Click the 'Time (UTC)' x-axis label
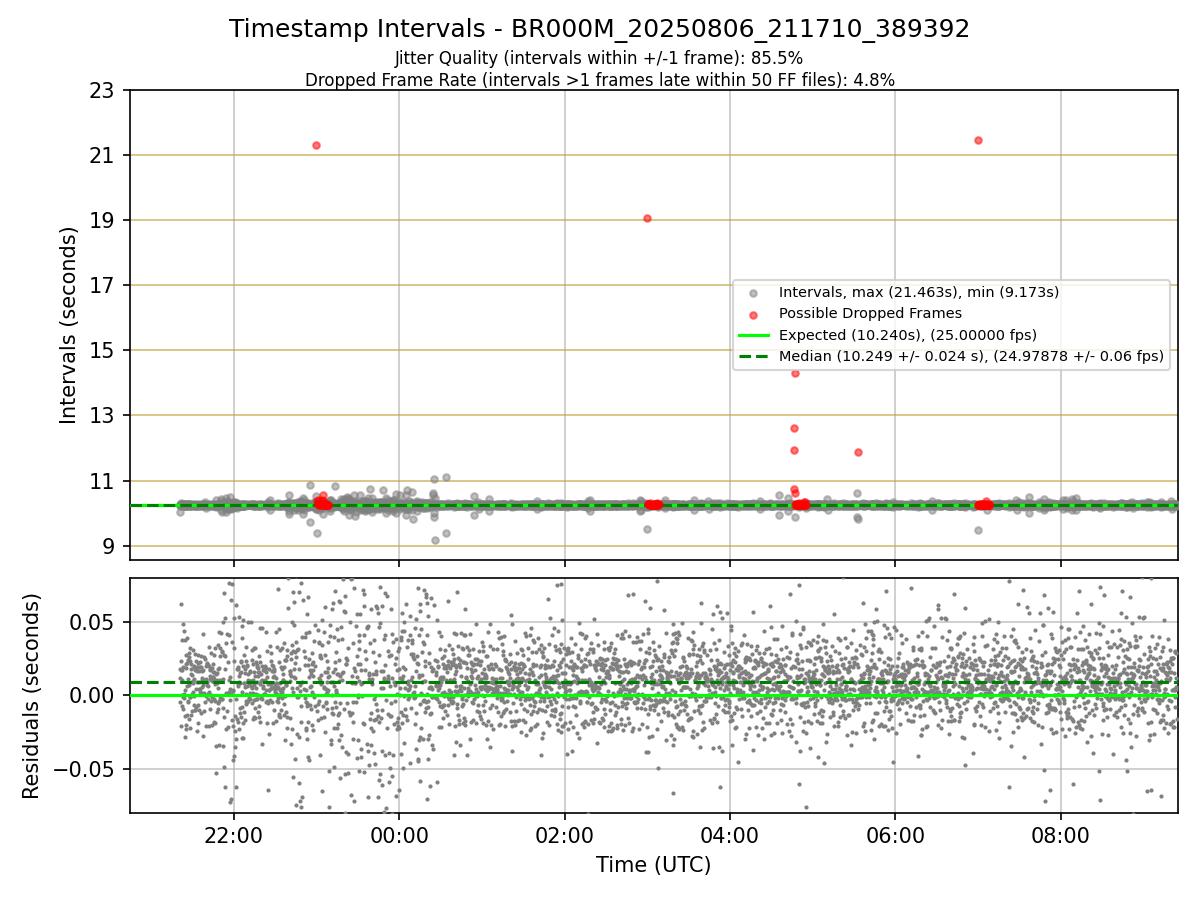This screenshot has width=1200, height=900. click(654, 865)
